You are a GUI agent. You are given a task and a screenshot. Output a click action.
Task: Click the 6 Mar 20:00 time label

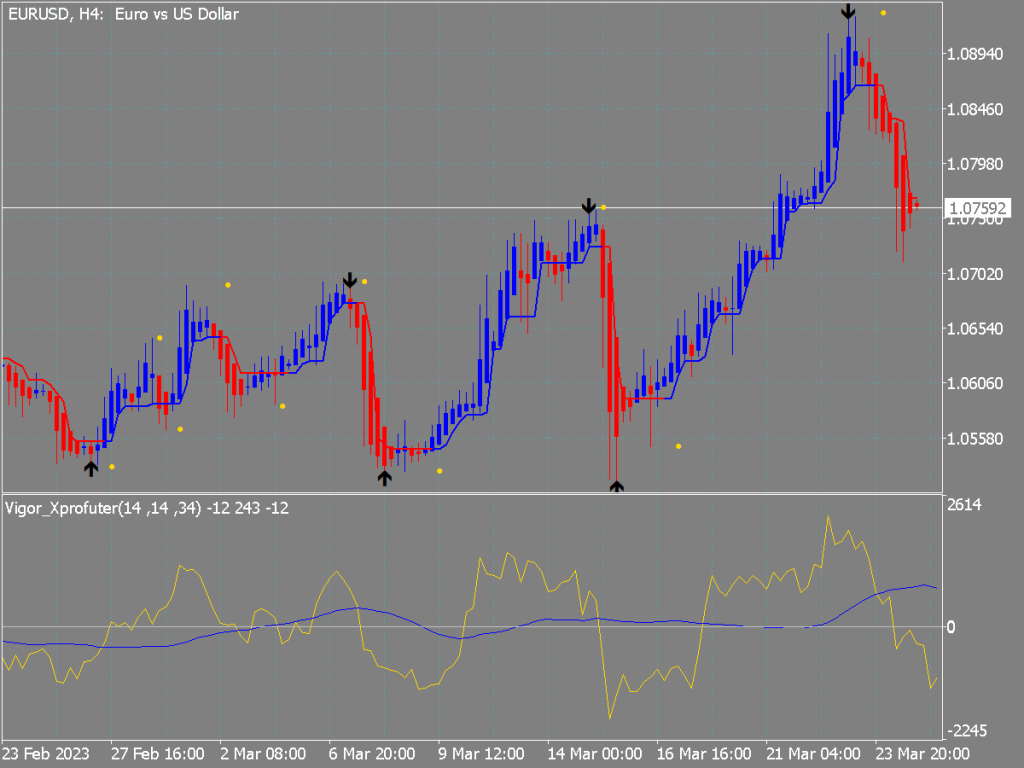(372, 754)
